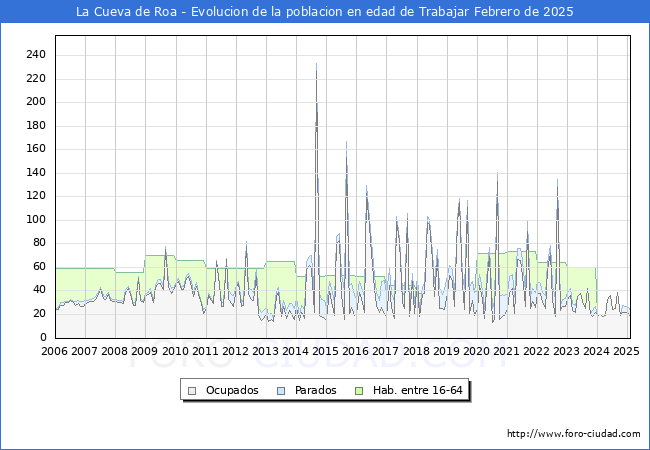
Task: Click the 2018 x-axis year label
Action: pyautogui.click(x=416, y=351)
